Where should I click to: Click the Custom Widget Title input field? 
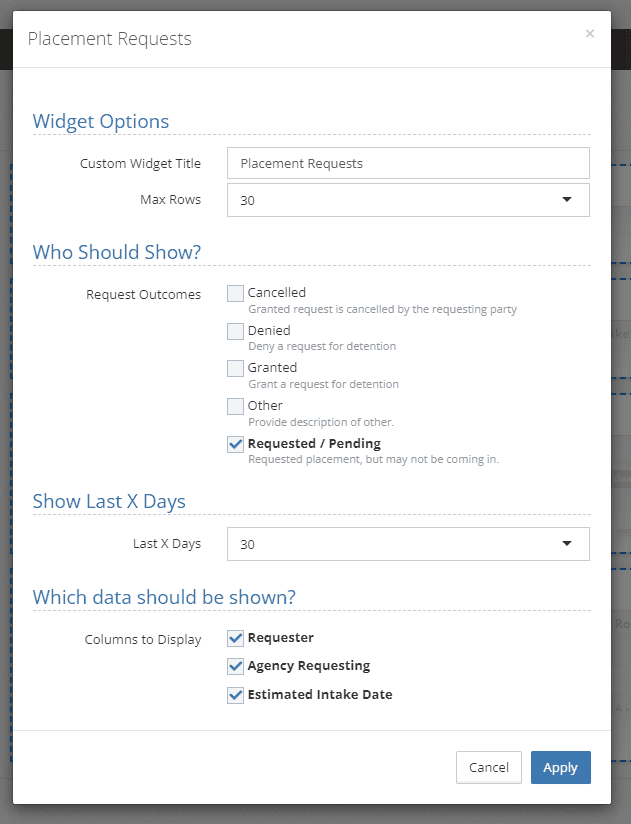click(408, 163)
